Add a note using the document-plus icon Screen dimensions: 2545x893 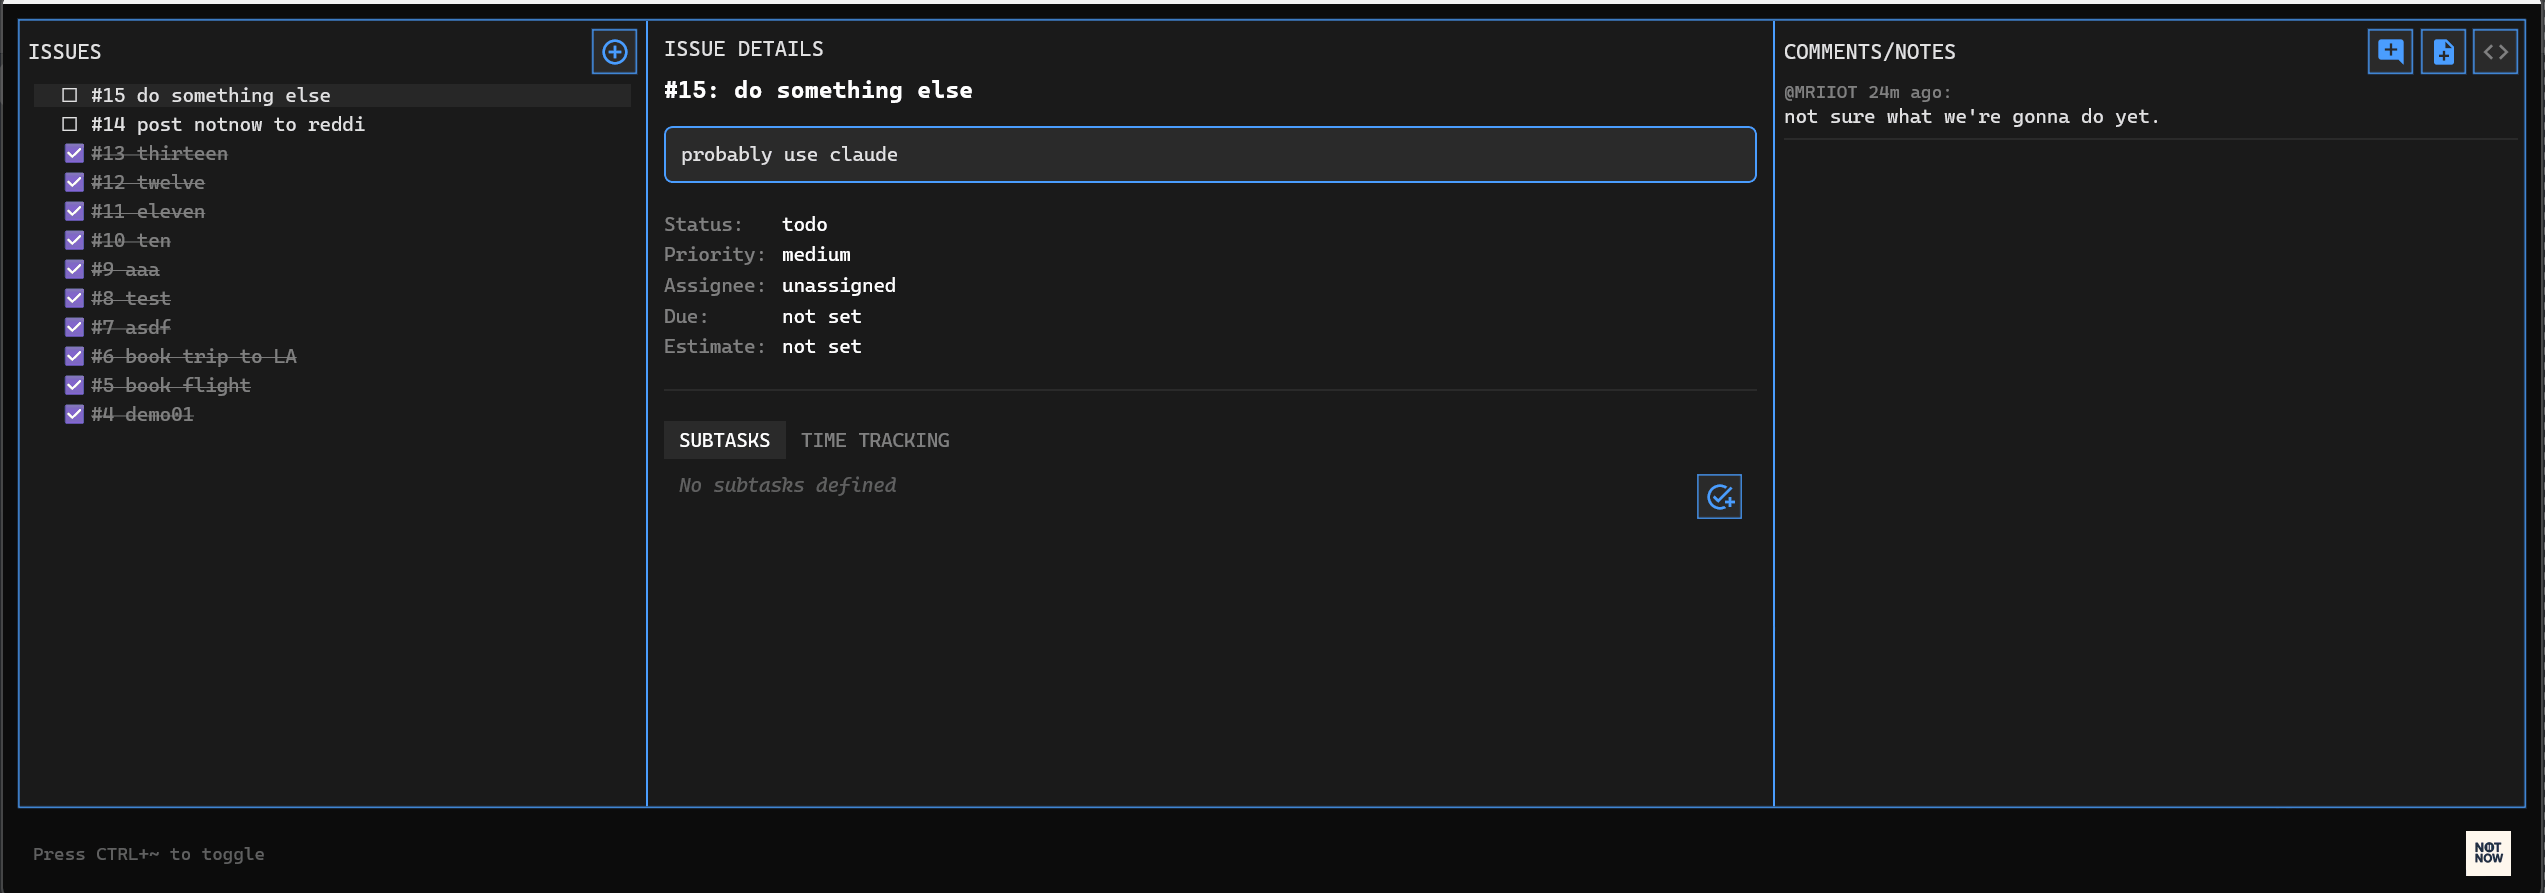click(x=2443, y=52)
